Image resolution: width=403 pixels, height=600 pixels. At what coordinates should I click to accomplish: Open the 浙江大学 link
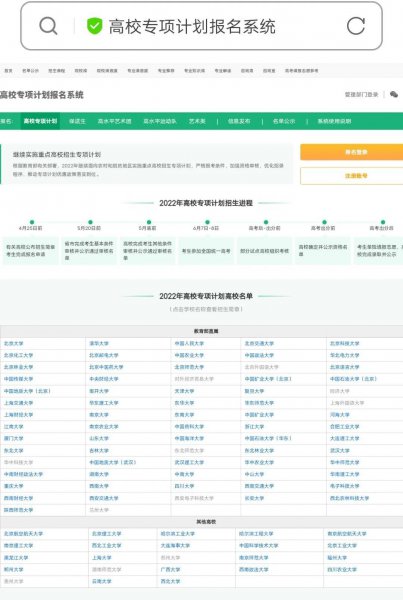pyautogui.click(x=255, y=426)
